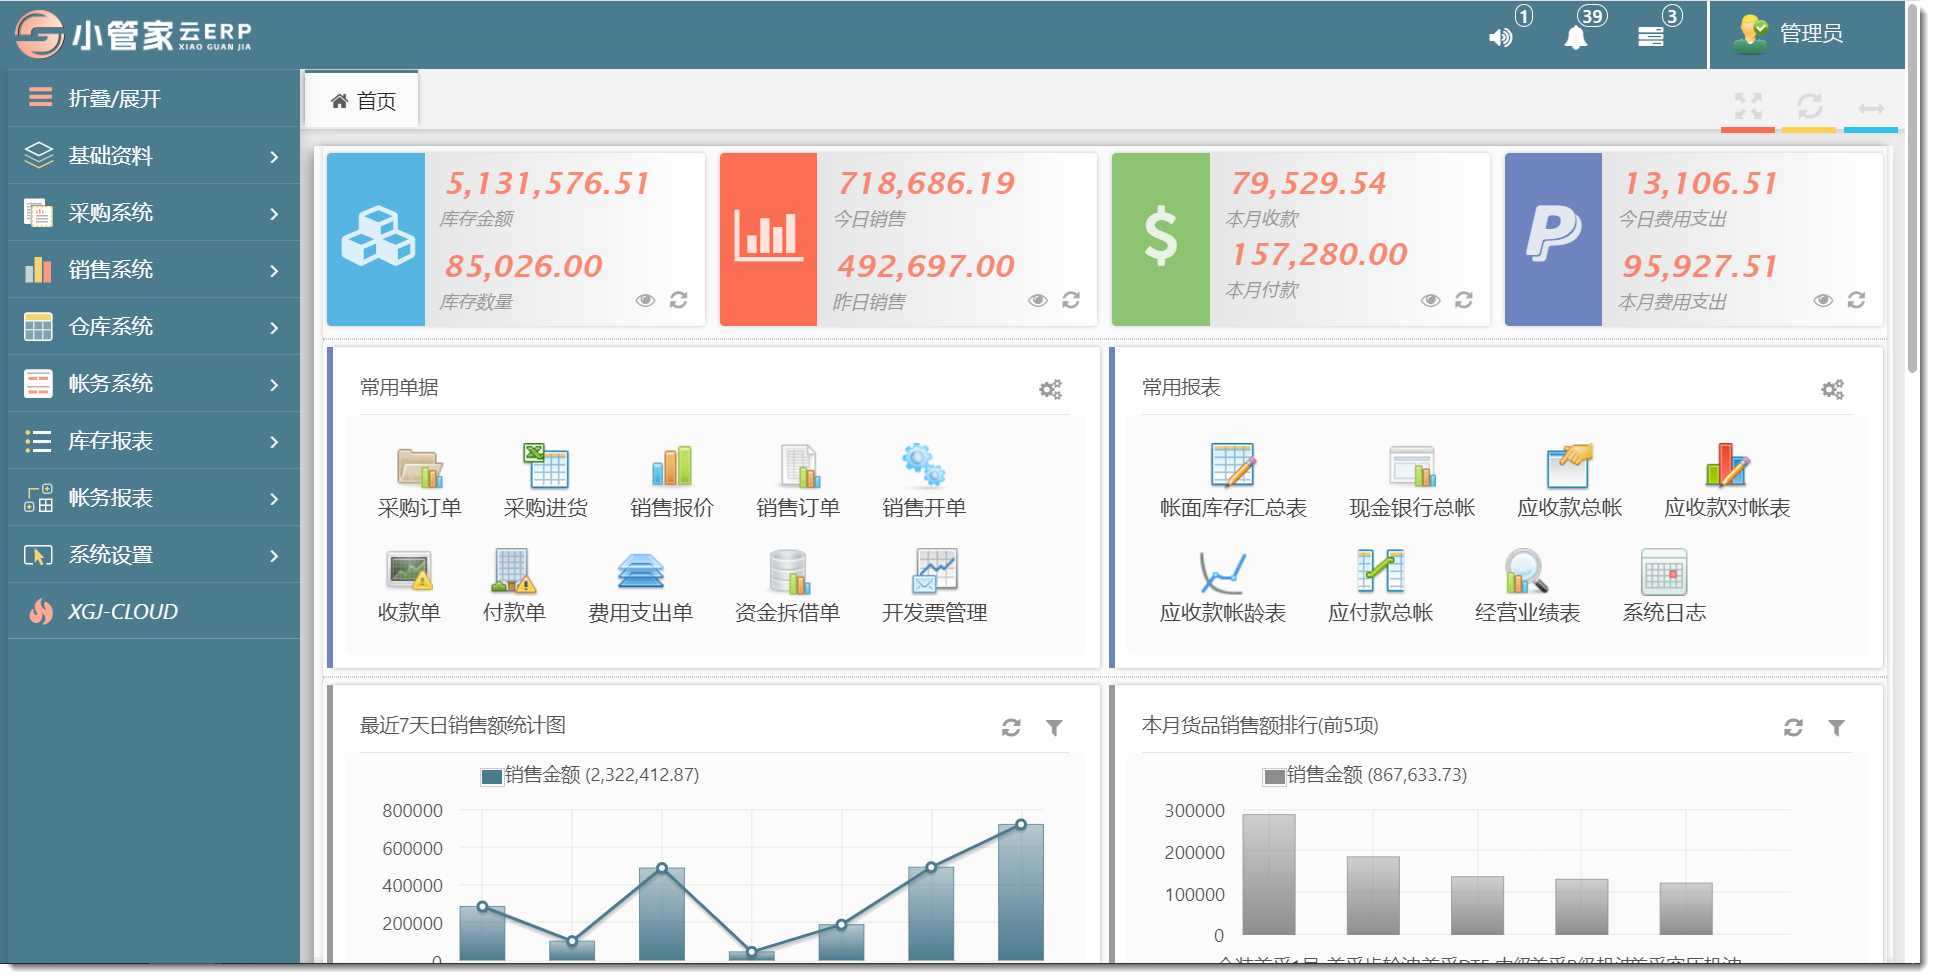
Task: Expand the 采购系统 menu
Action: pyautogui.click(x=154, y=212)
